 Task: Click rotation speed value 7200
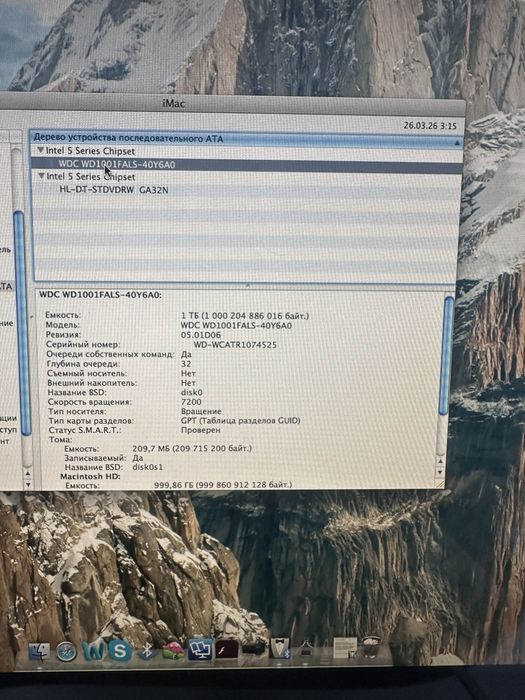191,402
